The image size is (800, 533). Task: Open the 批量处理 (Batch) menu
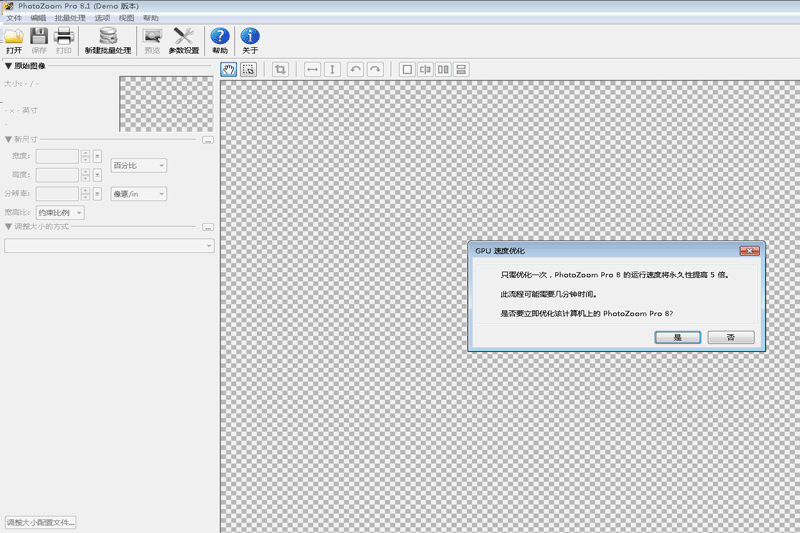pos(70,18)
